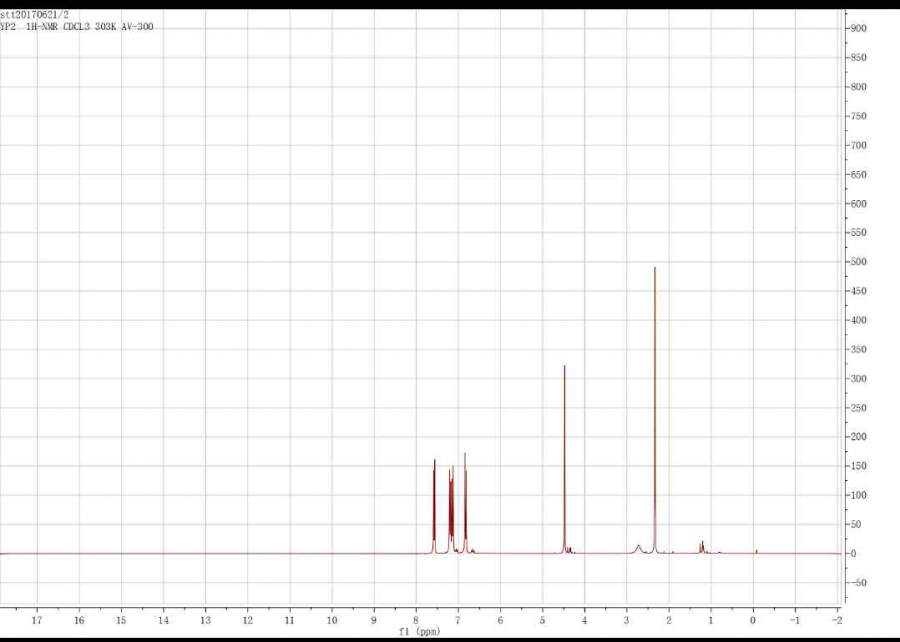Viewport: 900px width, 642px height.
Task: Click the -50 intensity axis label
Action: (859, 583)
